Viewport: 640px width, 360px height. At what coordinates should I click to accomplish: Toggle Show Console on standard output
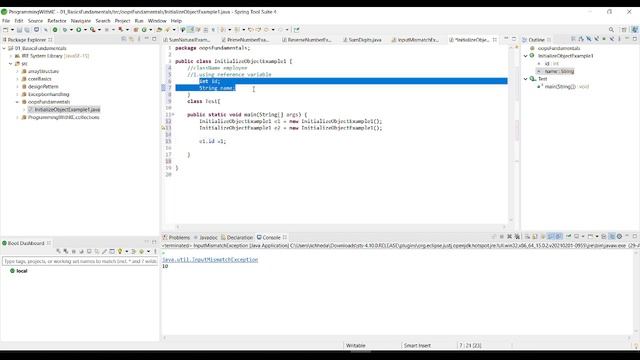coord(551,236)
